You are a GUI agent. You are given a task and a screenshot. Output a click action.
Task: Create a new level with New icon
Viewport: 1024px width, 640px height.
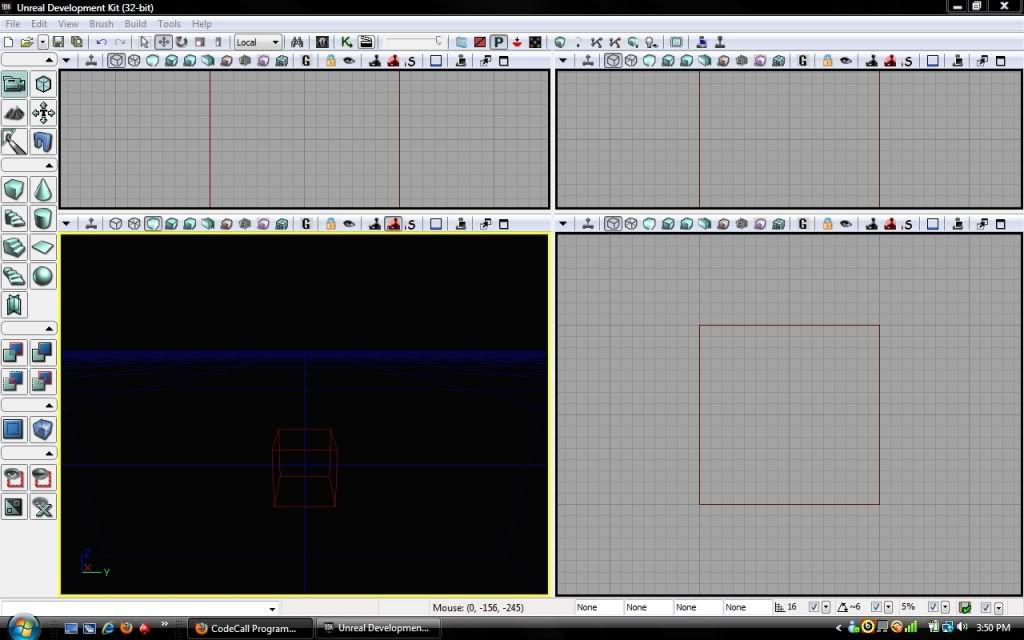tap(8, 42)
